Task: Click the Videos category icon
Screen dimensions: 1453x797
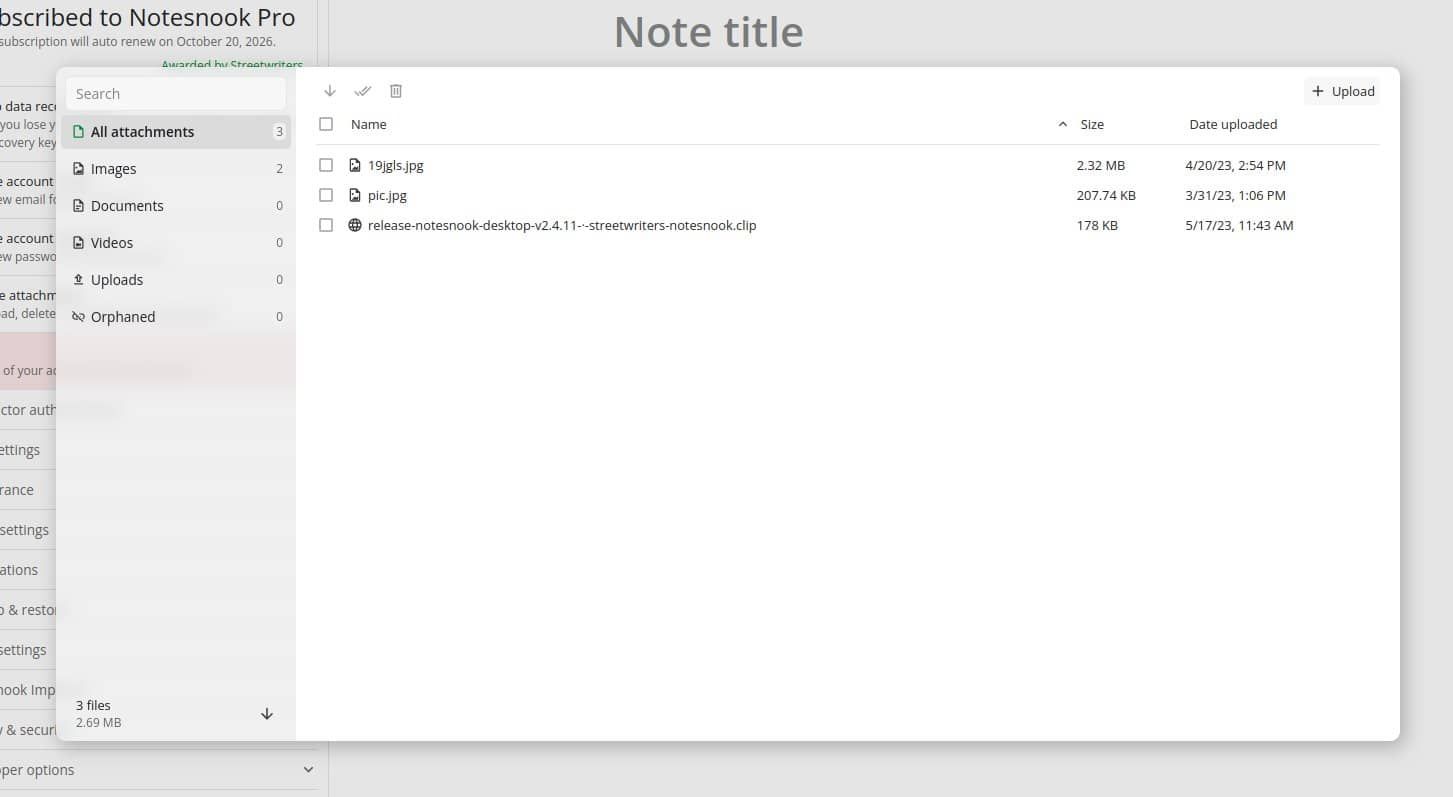Action: pyautogui.click(x=80, y=242)
